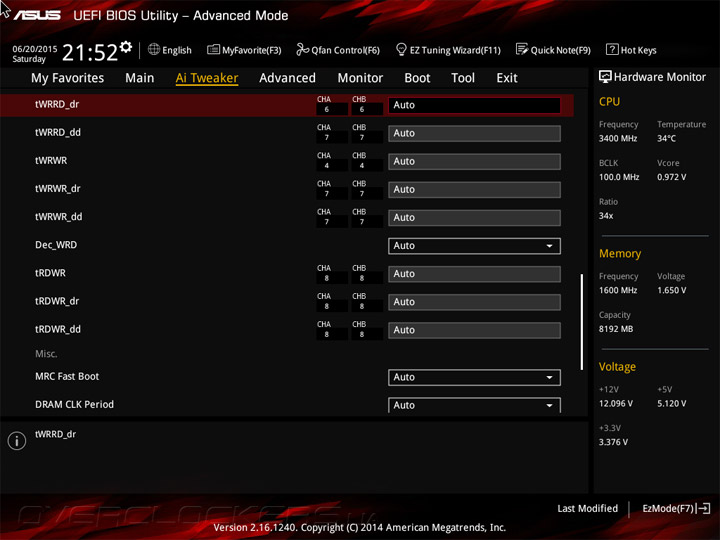This screenshot has height=540, width=720.
Task: Open MyFavorite(F3) icon
Action: click(x=213, y=50)
